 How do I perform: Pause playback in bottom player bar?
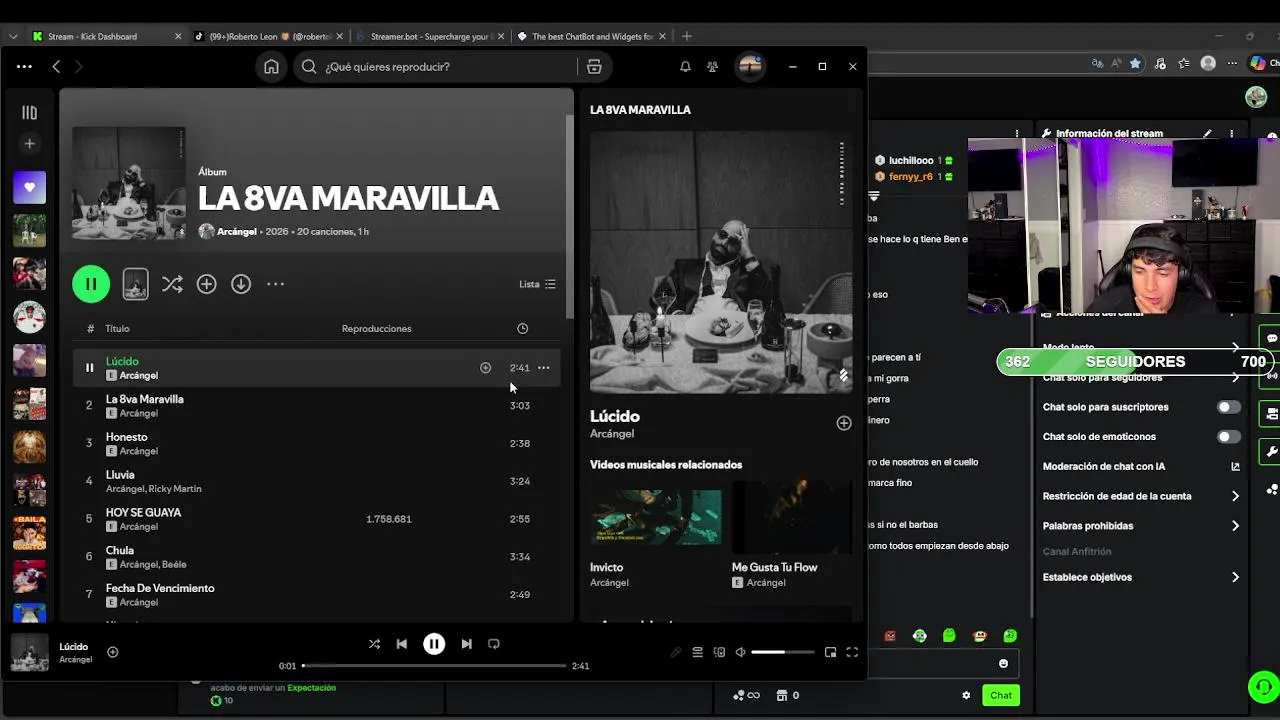tap(434, 644)
